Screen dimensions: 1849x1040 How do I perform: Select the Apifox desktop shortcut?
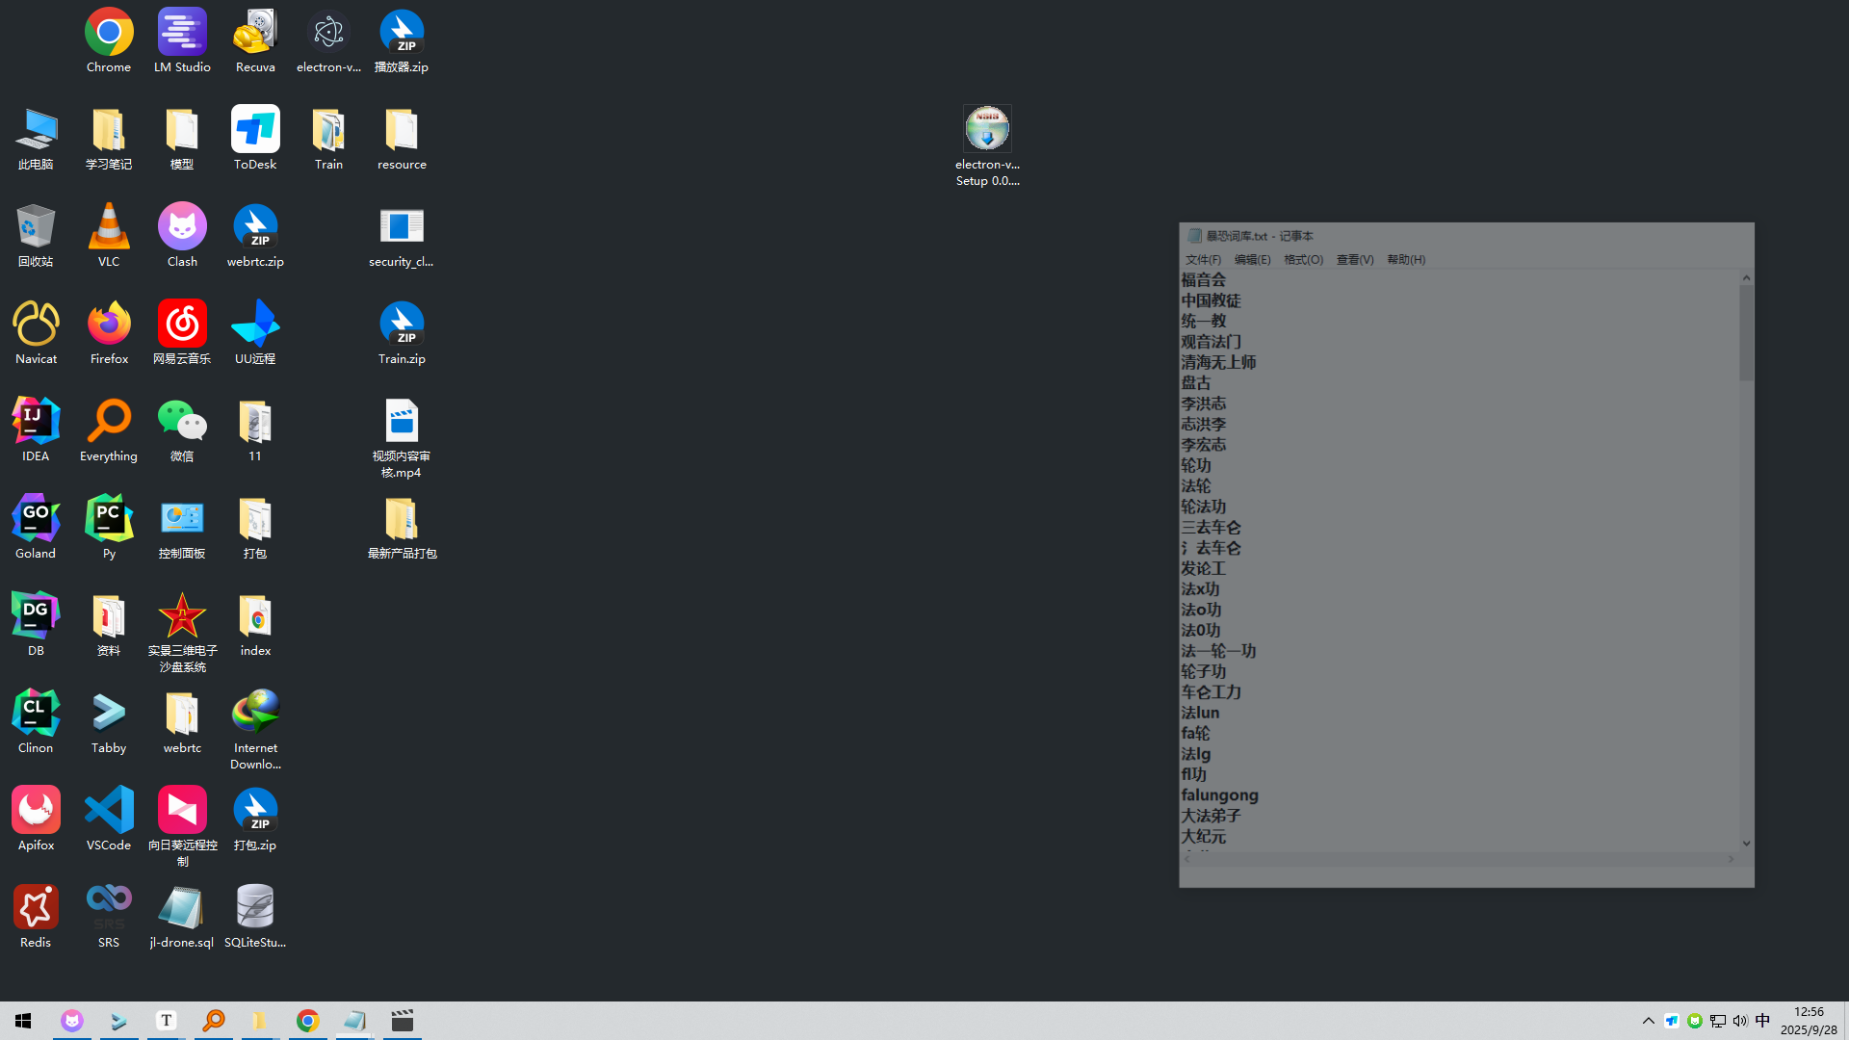[36, 811]
